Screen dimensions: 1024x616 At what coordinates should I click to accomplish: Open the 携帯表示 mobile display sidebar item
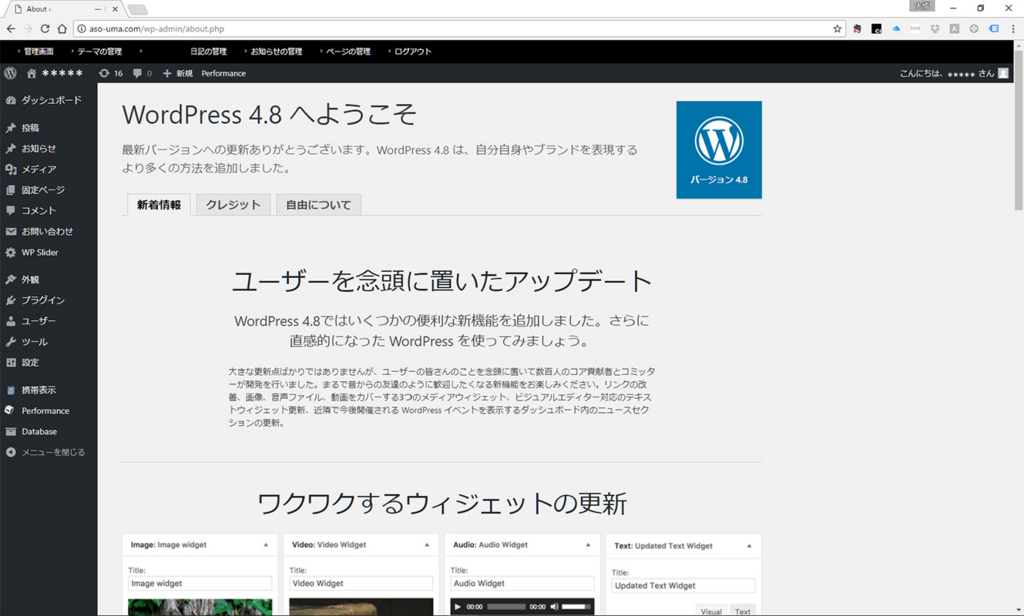pyautogui.click(x=48, y=390)
